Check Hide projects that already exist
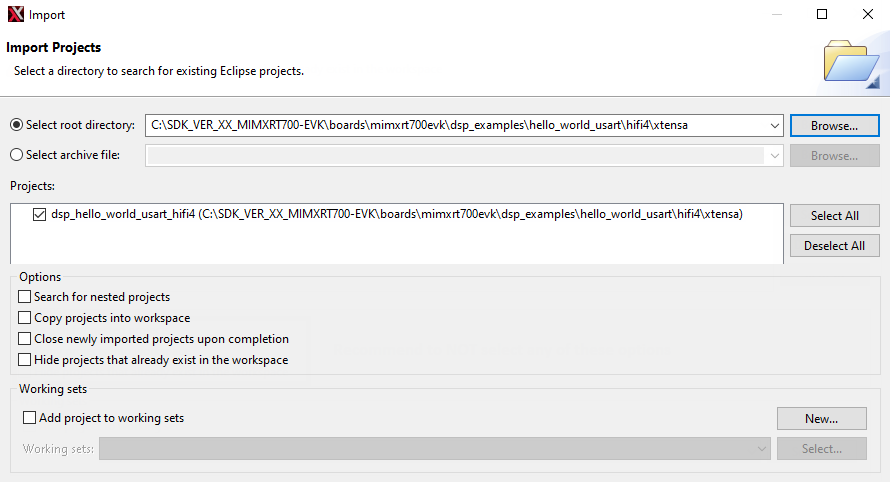Image resolution: width=890 pixels, height=482 pixels. [x=25, y=360]
